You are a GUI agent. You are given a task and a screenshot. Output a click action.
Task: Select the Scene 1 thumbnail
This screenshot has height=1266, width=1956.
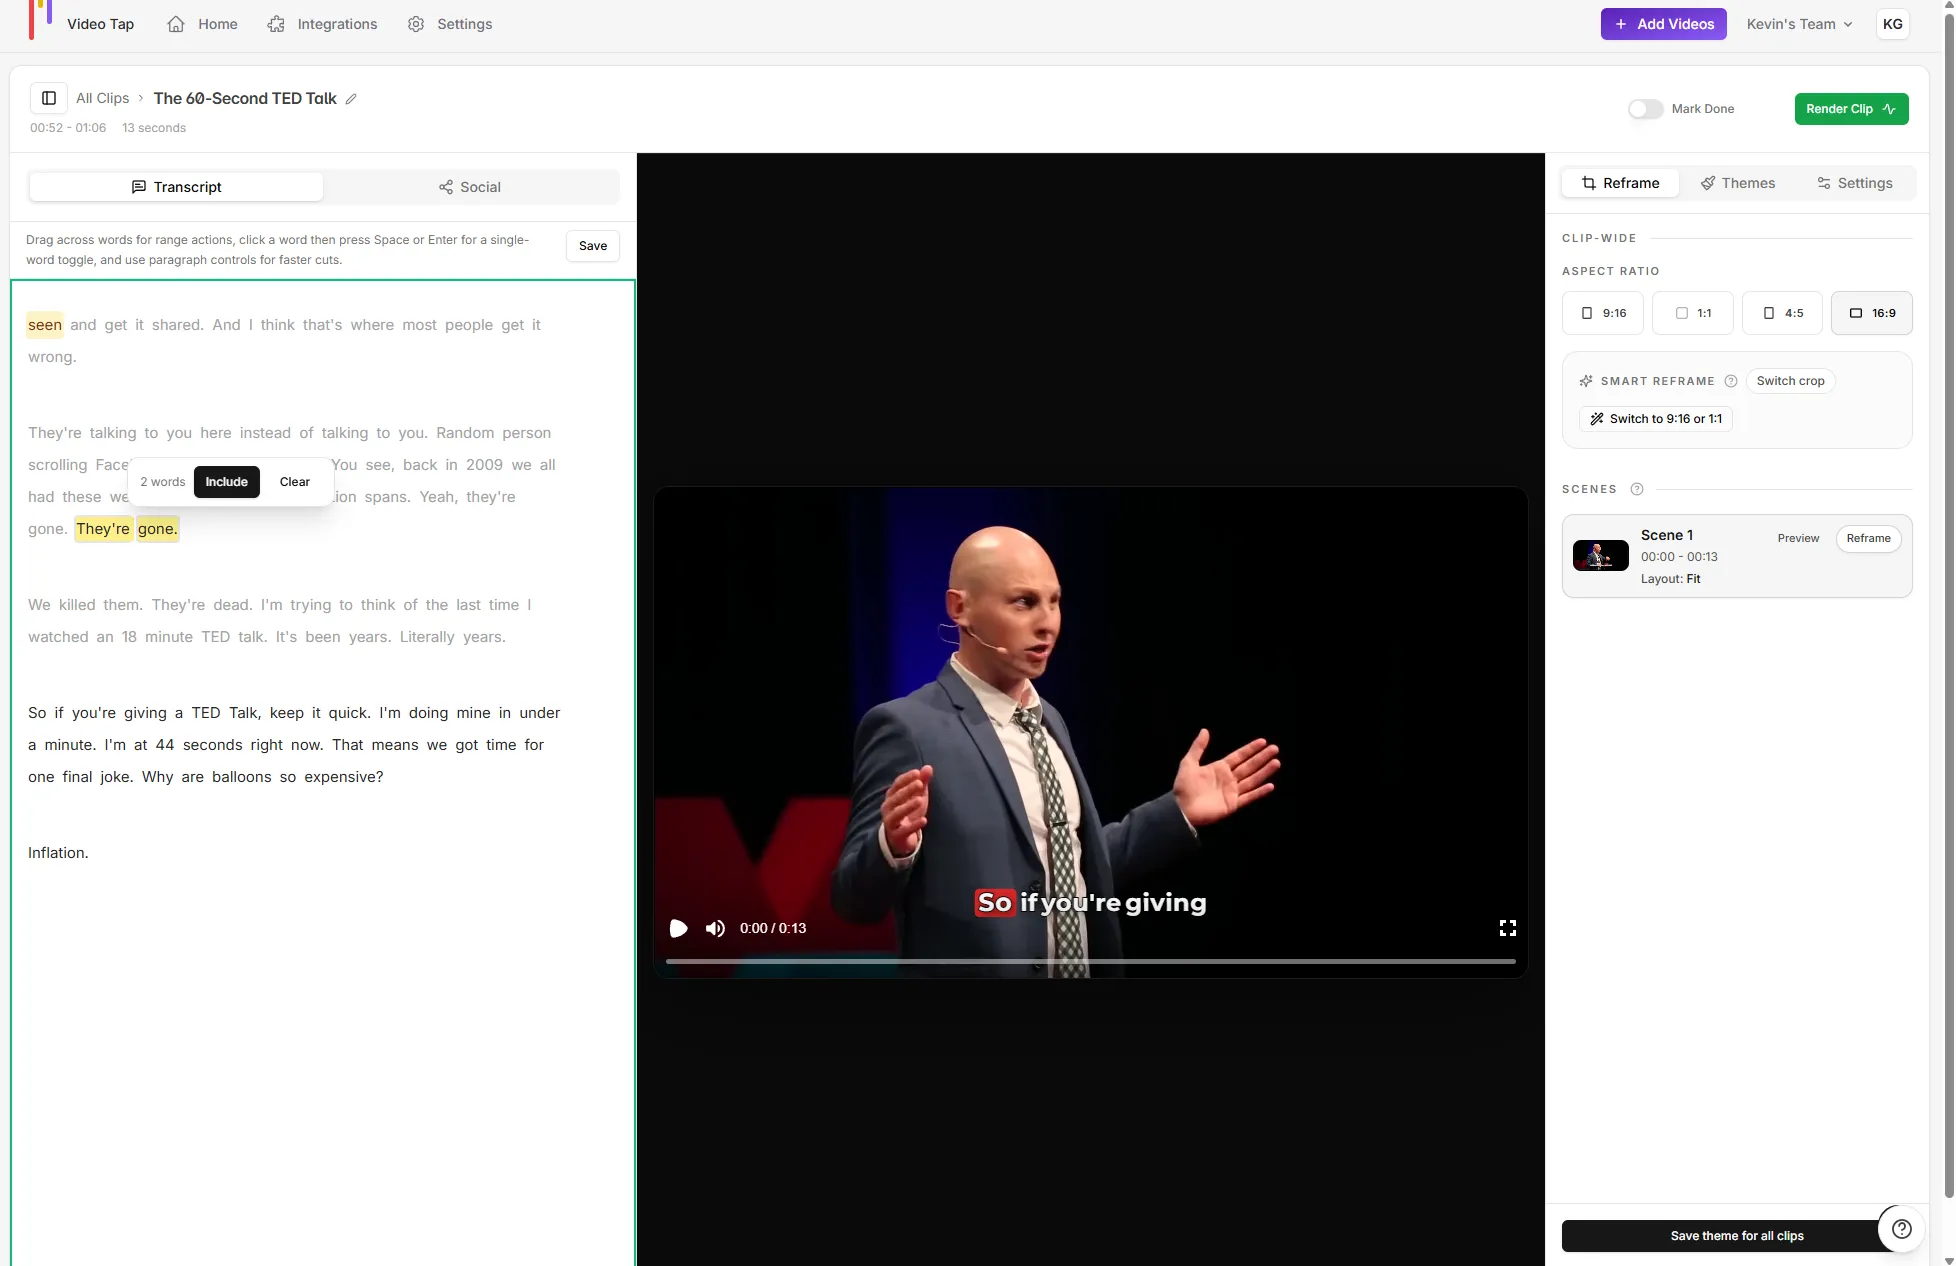1601,555
